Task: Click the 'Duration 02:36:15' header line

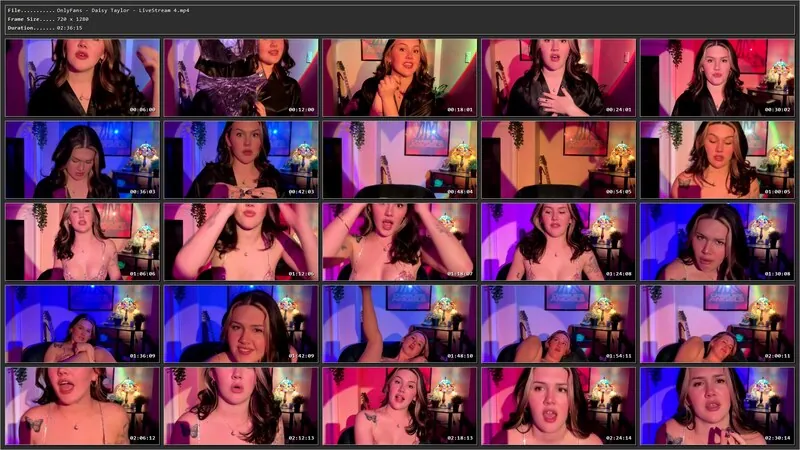Action: point(45,28)
